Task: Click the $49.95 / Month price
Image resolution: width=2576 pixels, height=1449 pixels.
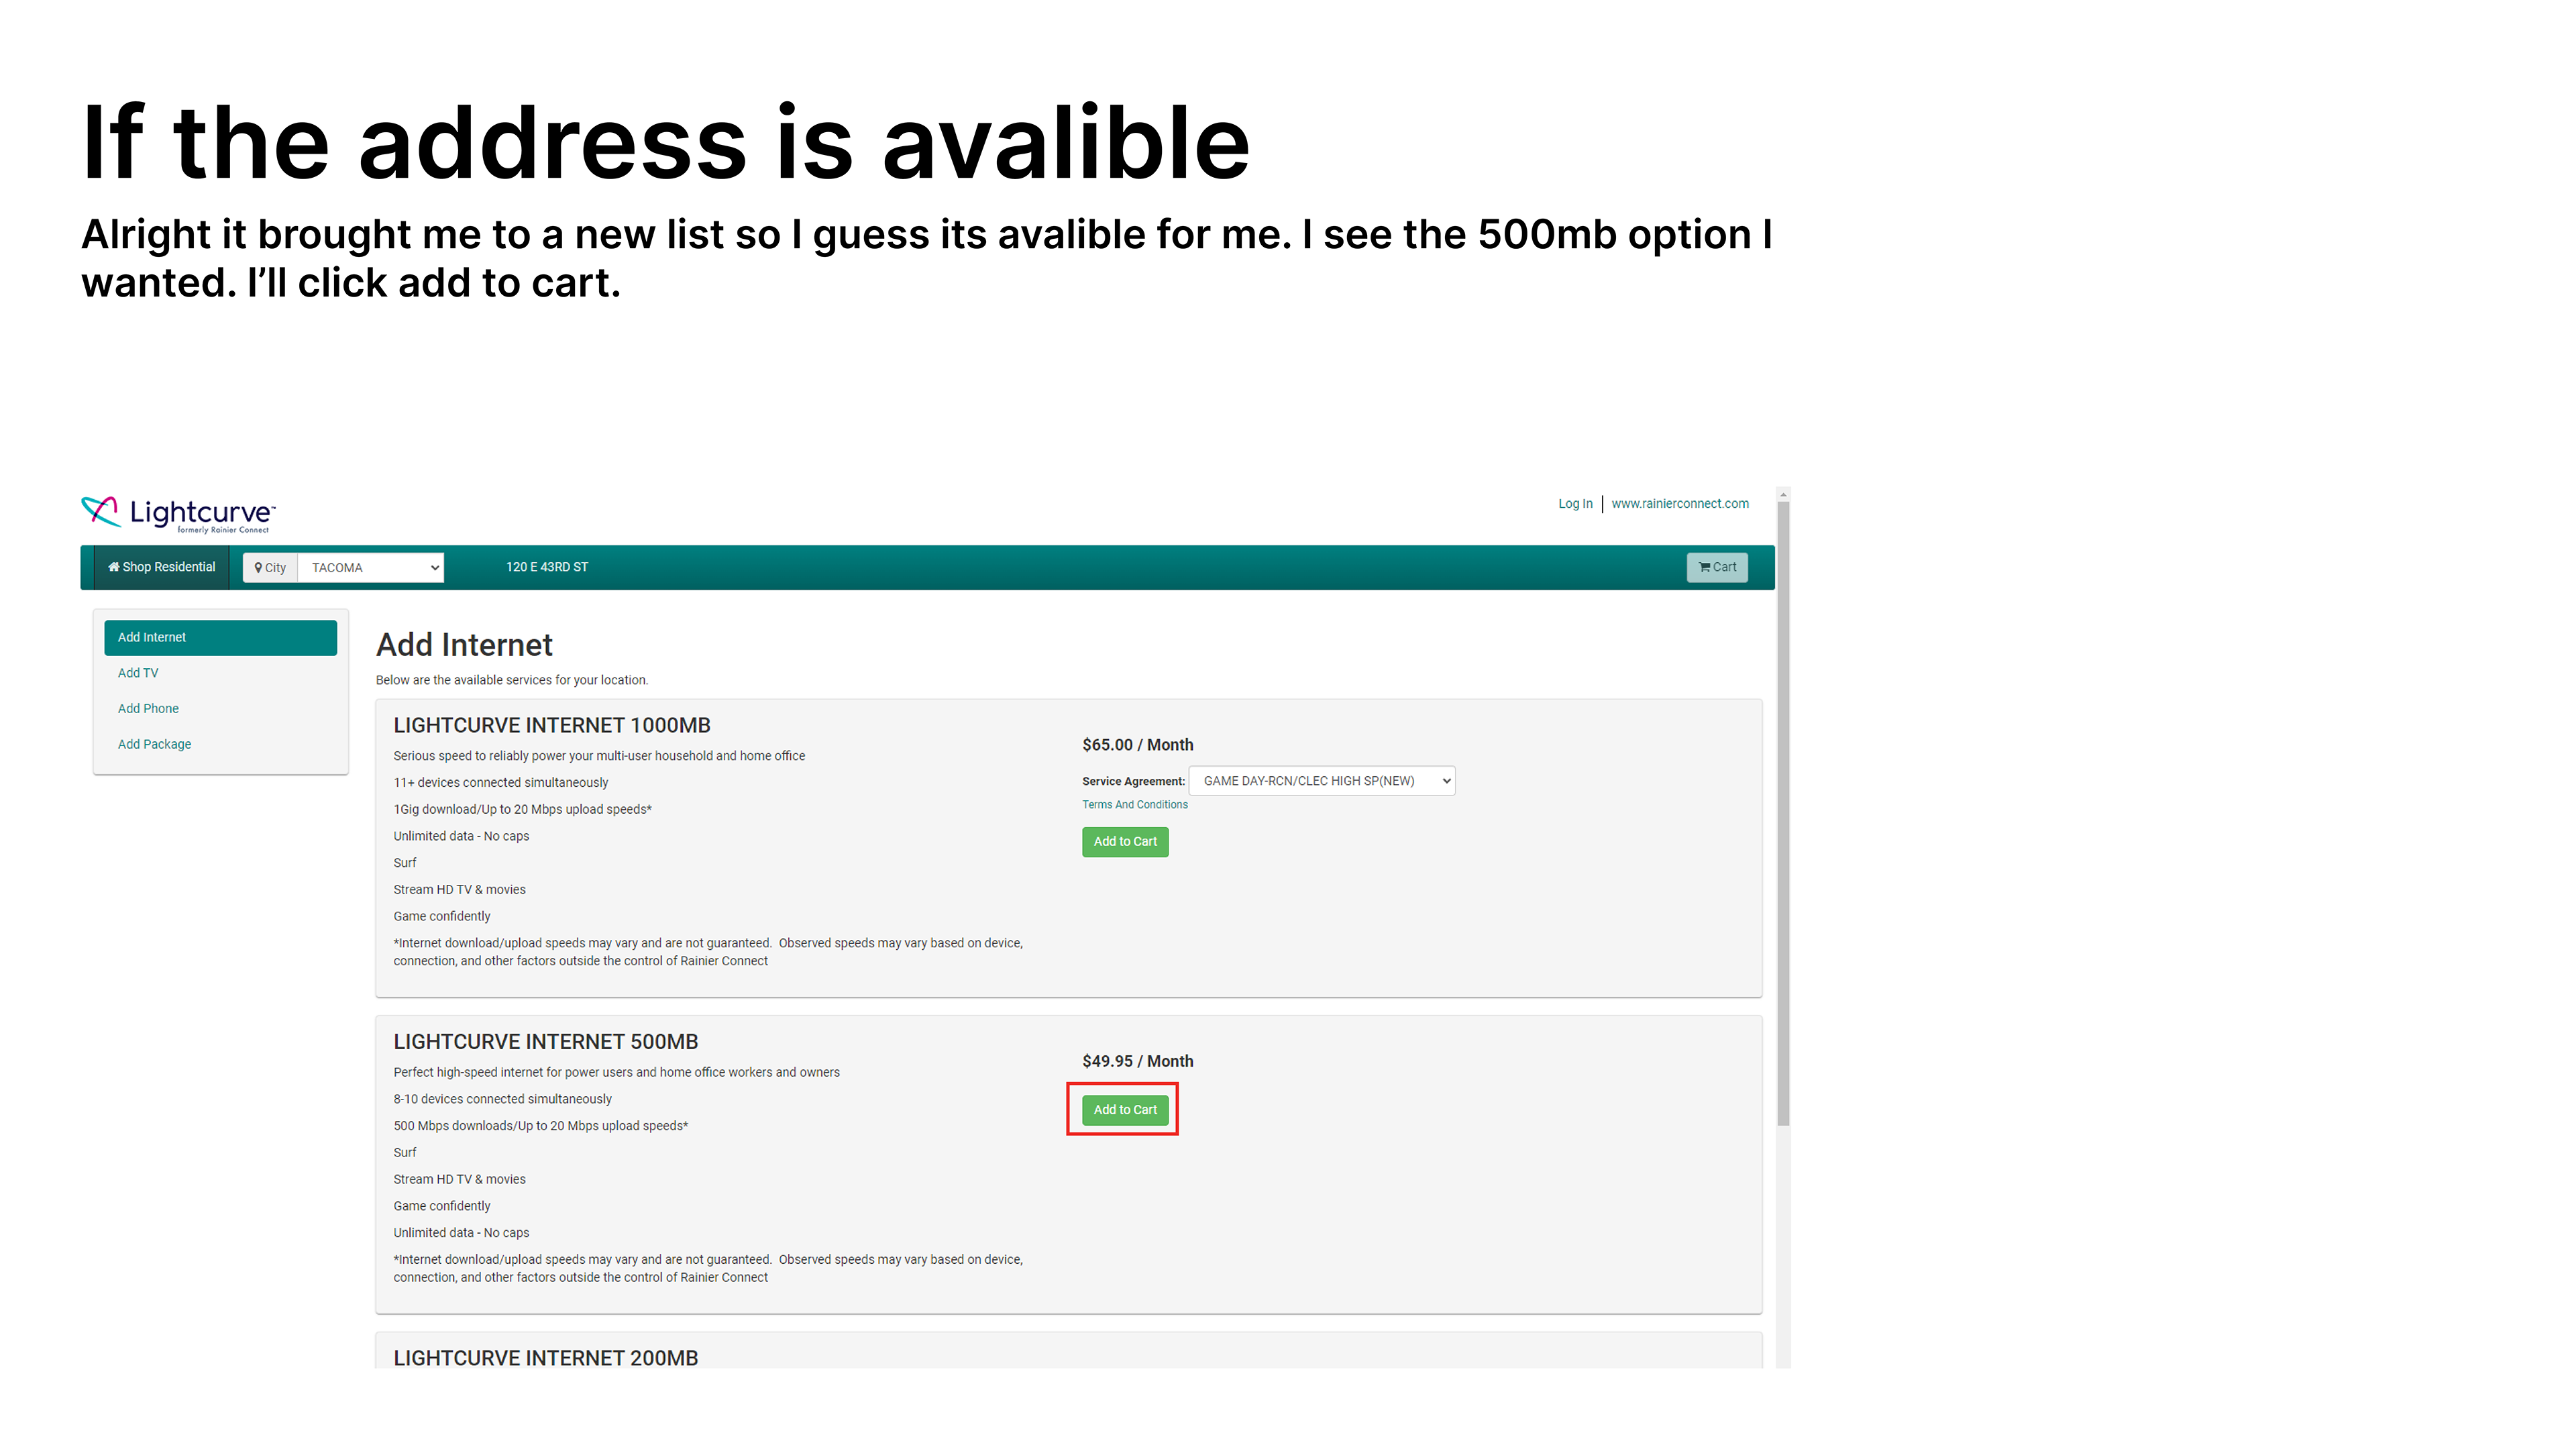Action: coord(1138,1061)
